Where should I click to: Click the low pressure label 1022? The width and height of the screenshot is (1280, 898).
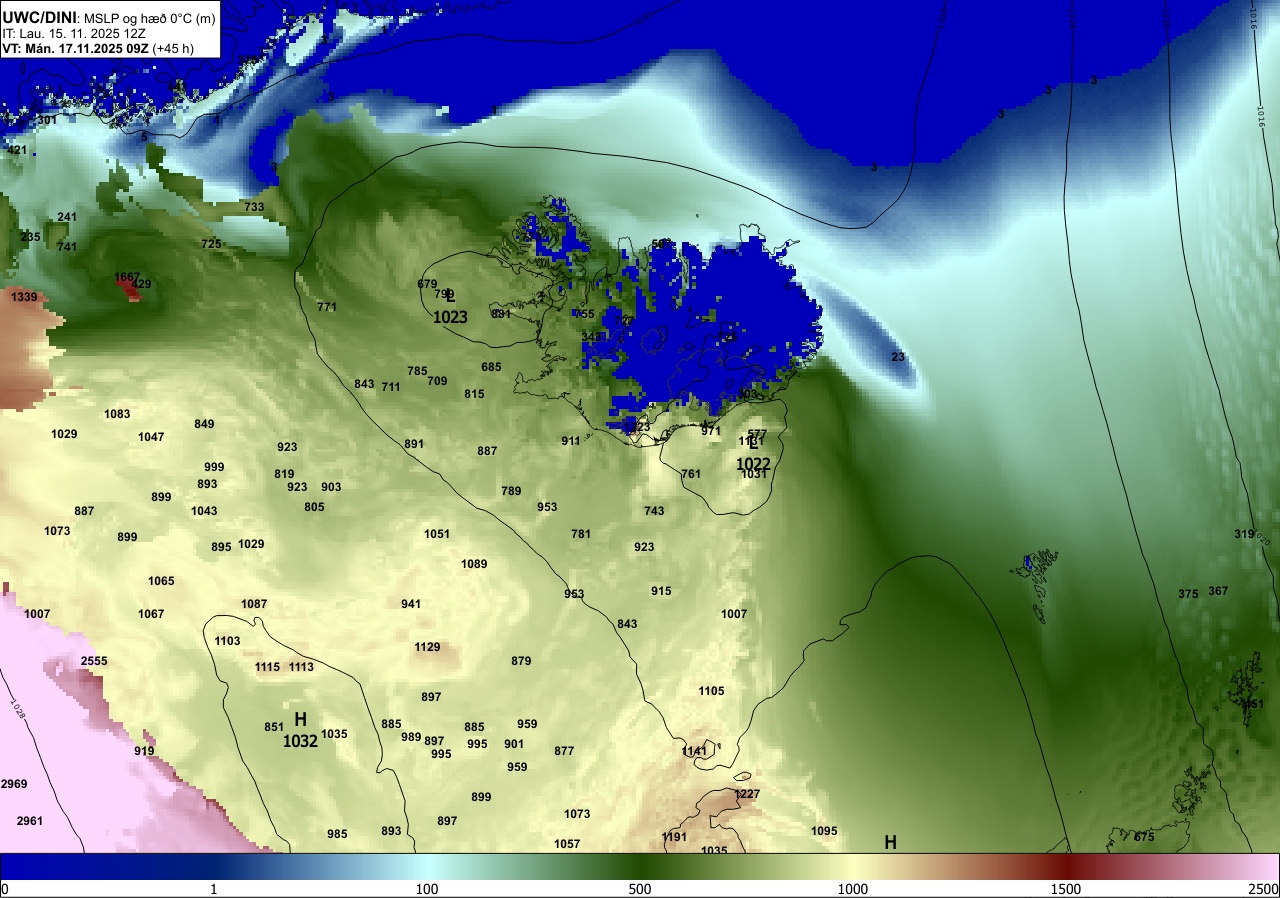coord(753,464)
